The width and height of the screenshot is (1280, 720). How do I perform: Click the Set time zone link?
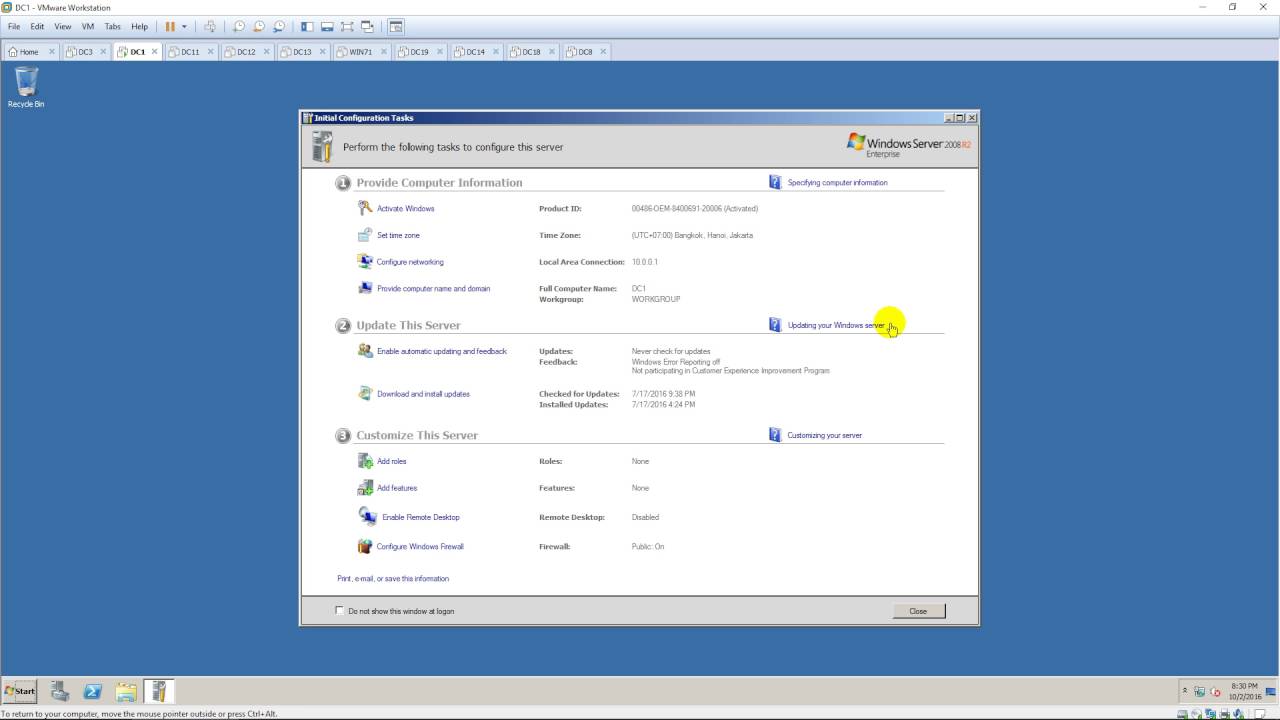click(398, 236)
